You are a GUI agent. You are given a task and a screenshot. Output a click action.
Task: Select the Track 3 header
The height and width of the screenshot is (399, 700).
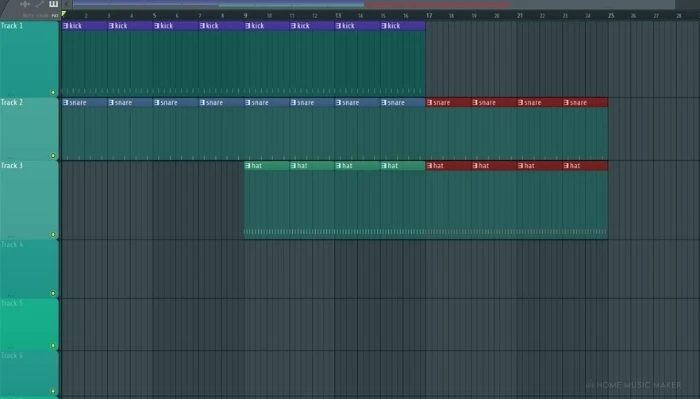coord(29,200)
